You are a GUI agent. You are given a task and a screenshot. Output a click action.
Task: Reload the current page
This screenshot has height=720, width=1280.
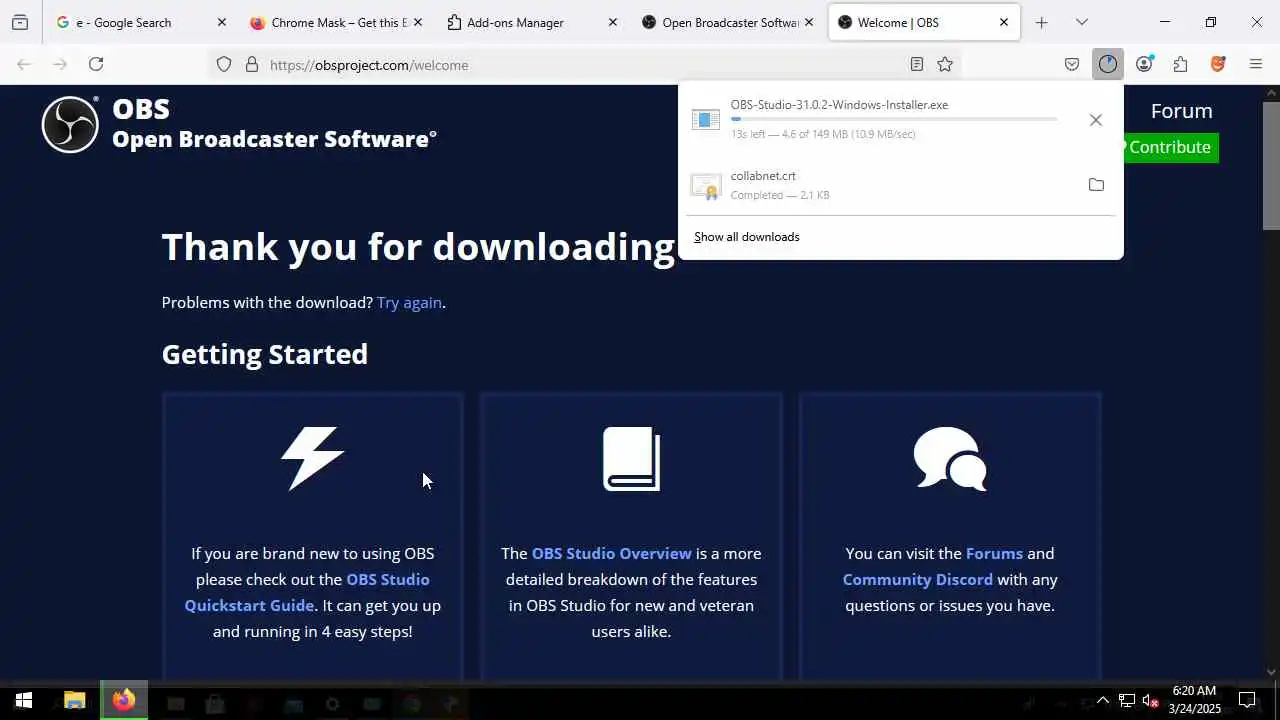[96, 64]
